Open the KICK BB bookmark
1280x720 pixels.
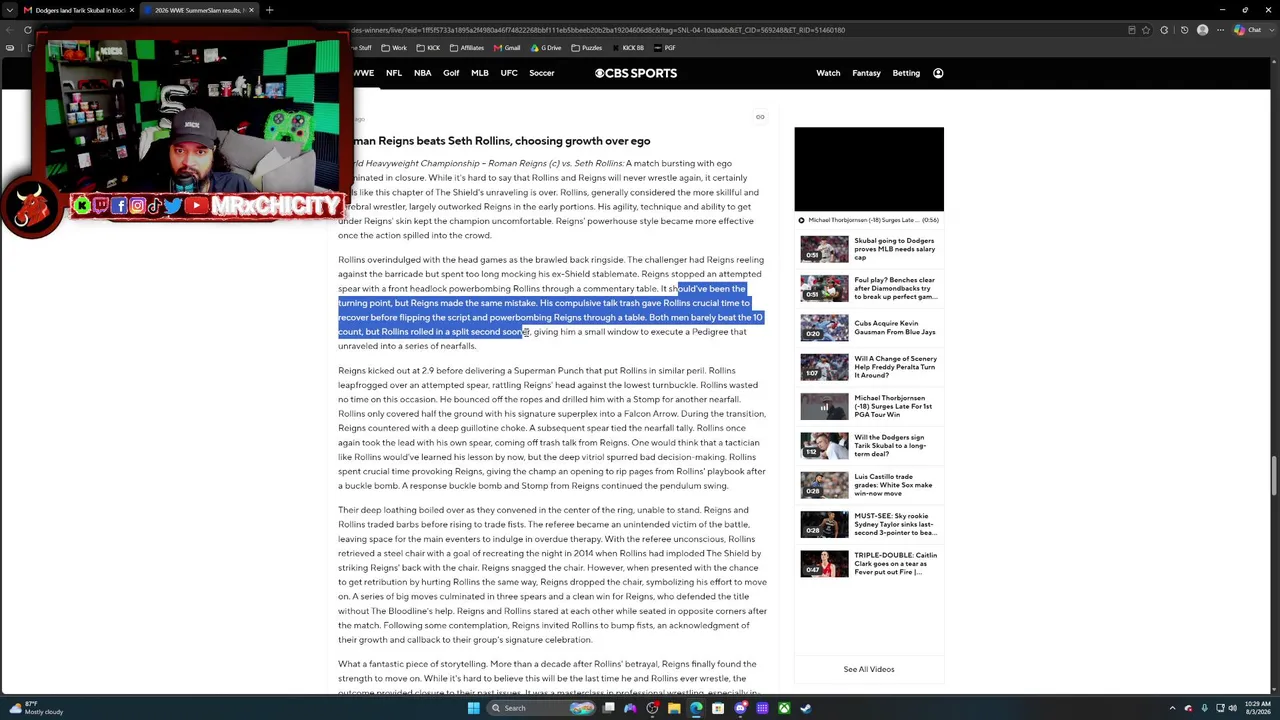(628, 48)
